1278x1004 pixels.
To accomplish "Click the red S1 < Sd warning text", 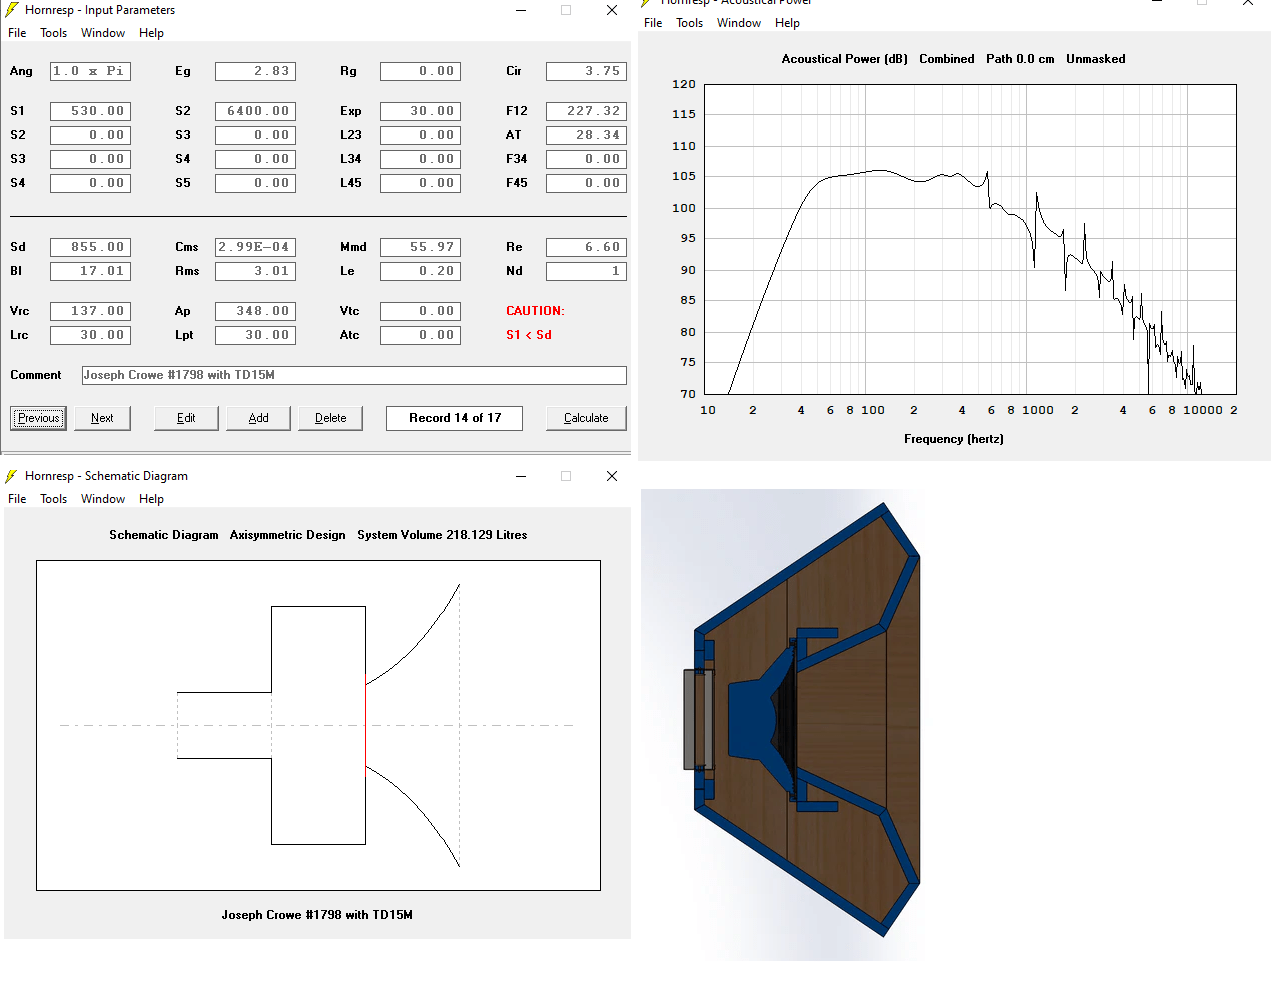I will pos(529,335).
